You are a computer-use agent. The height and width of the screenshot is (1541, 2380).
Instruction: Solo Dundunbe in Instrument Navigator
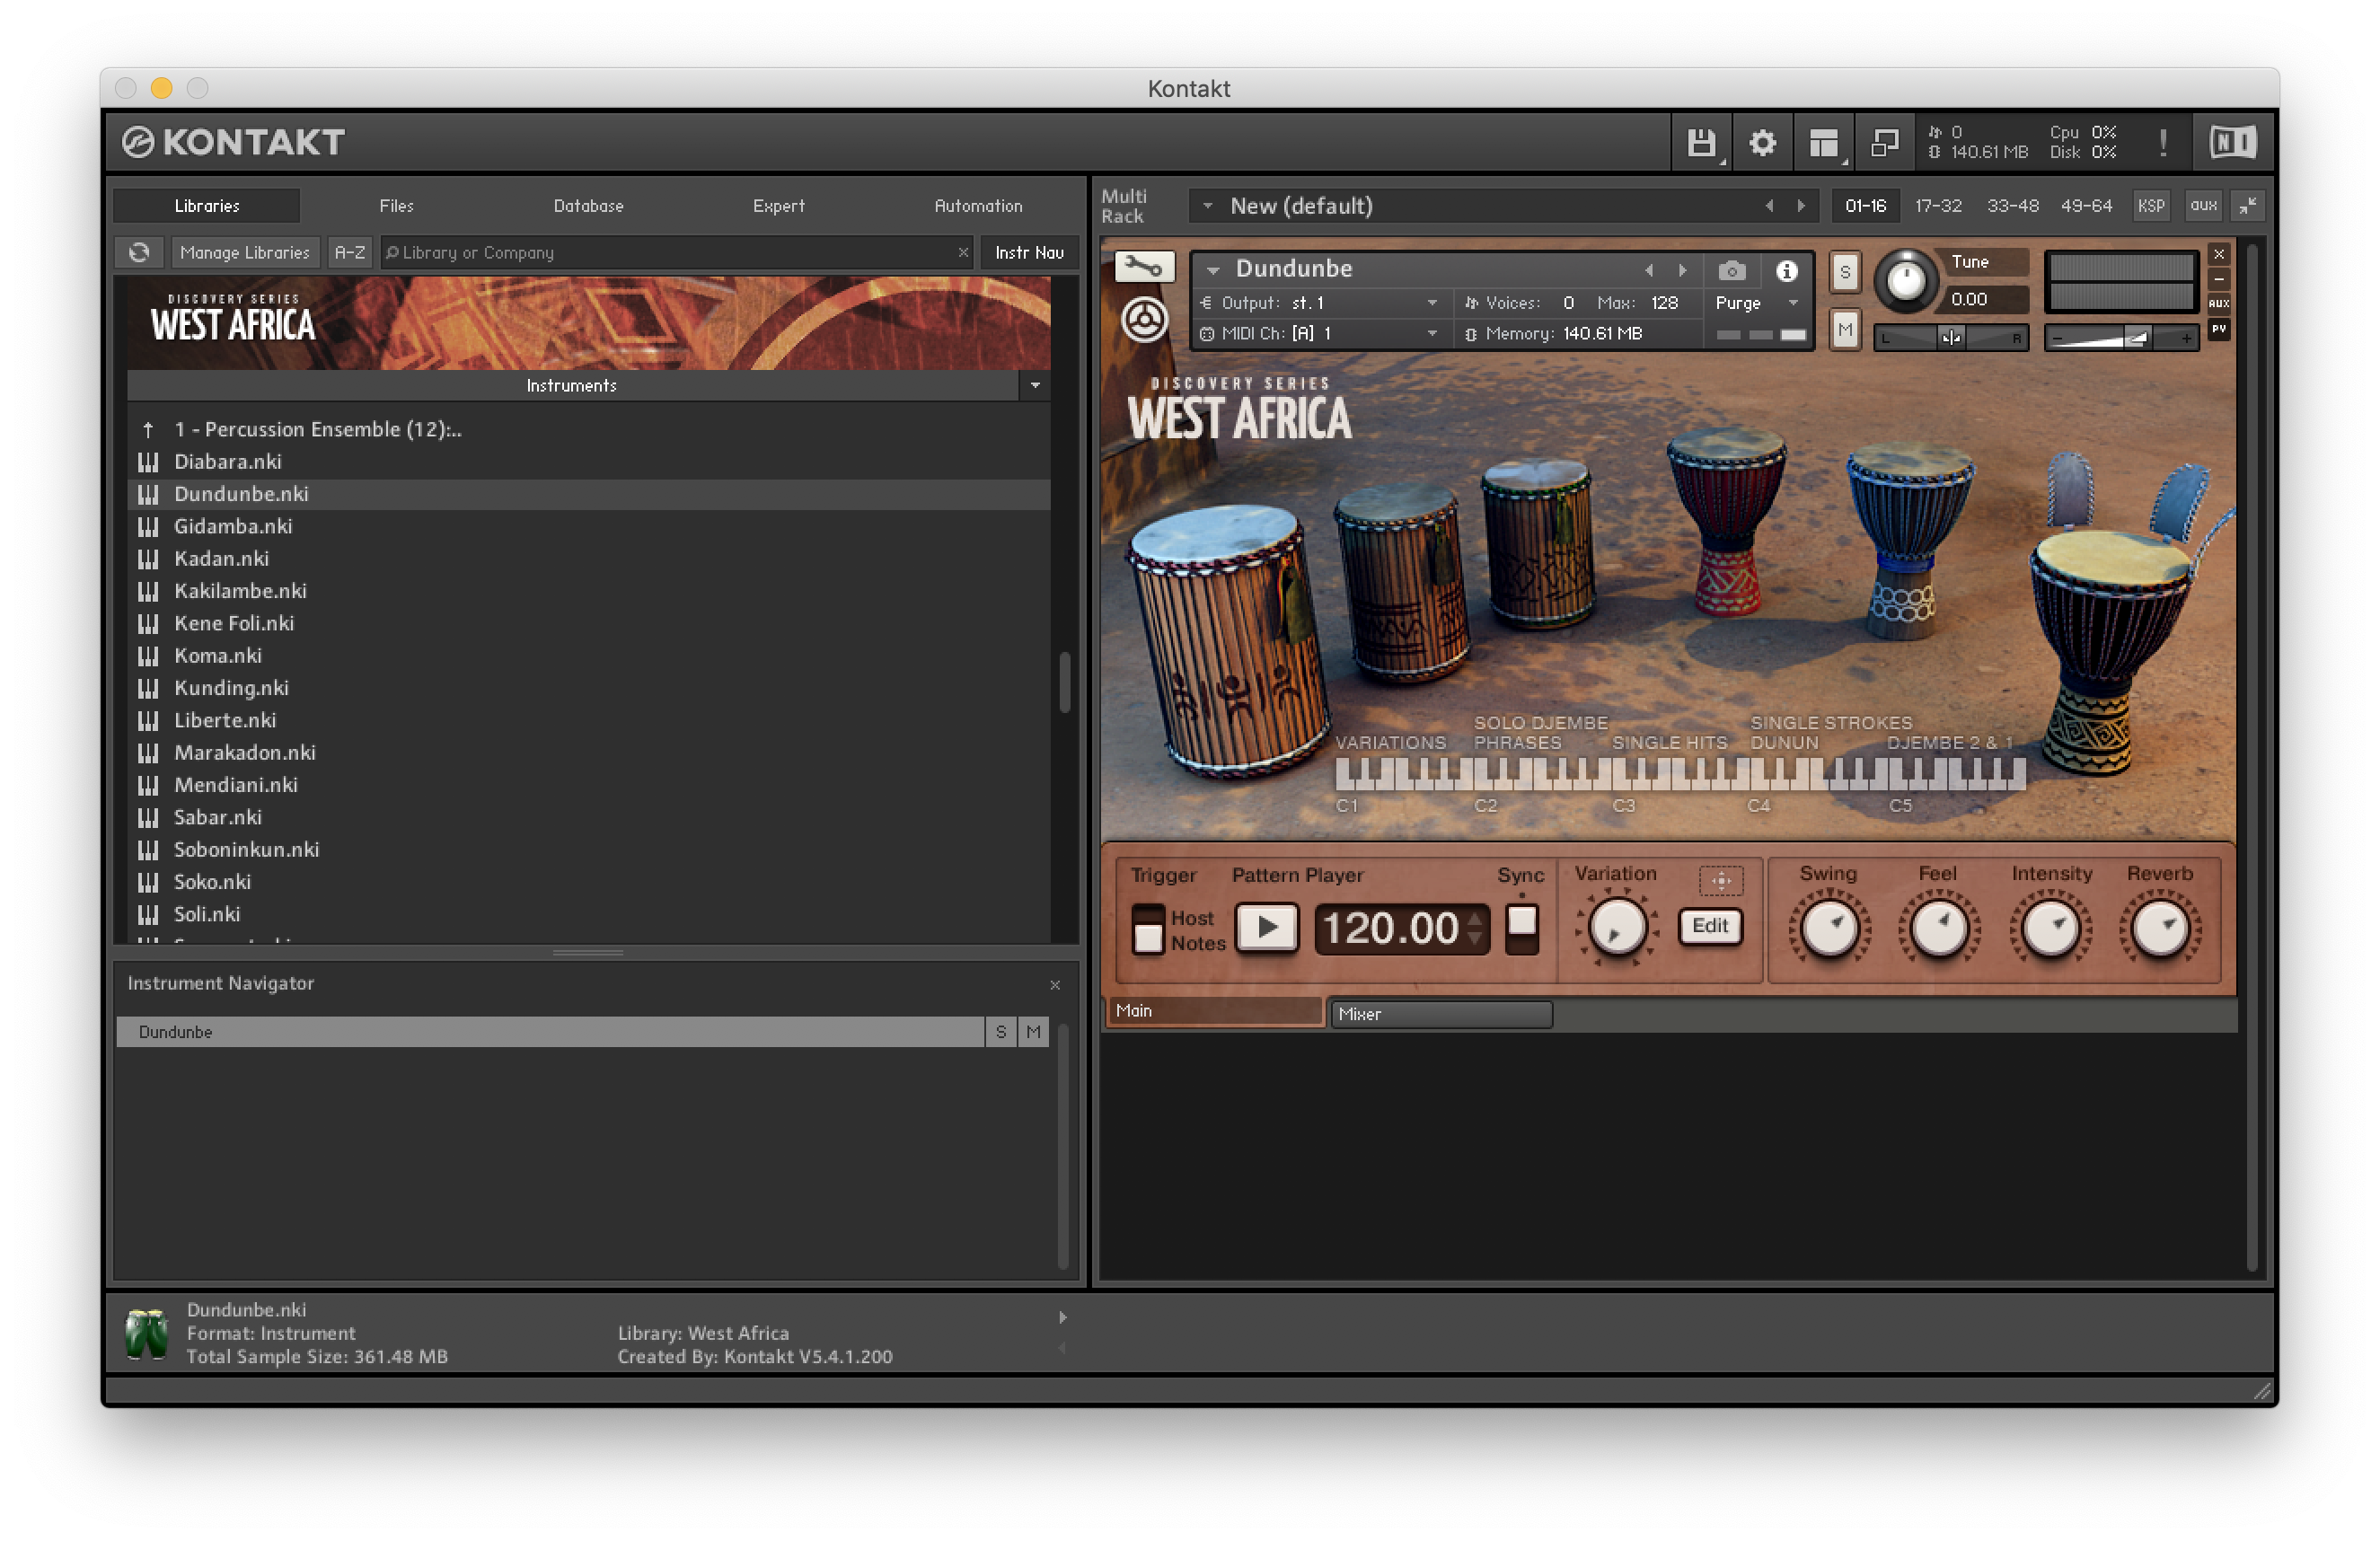(1001, 1032)
